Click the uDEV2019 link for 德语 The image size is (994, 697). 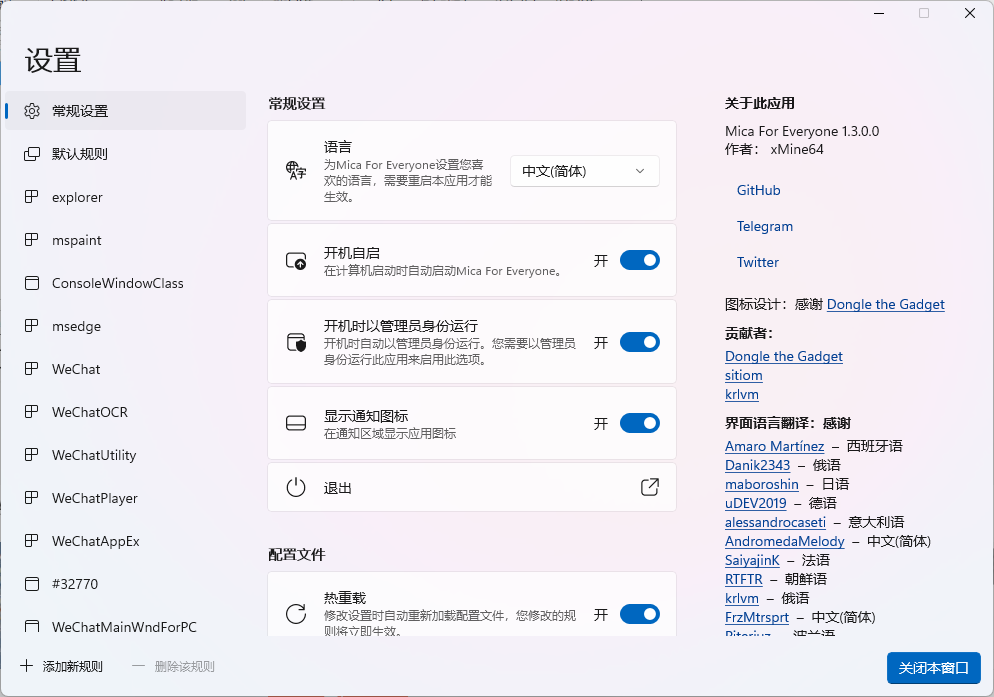756,504
